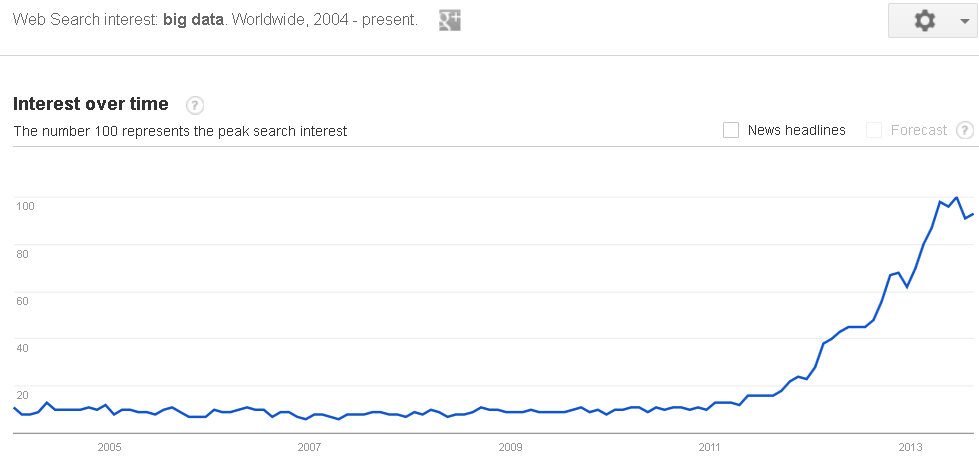Click the Google+ share icon
The image size is (979, 461).
[450, 21]
